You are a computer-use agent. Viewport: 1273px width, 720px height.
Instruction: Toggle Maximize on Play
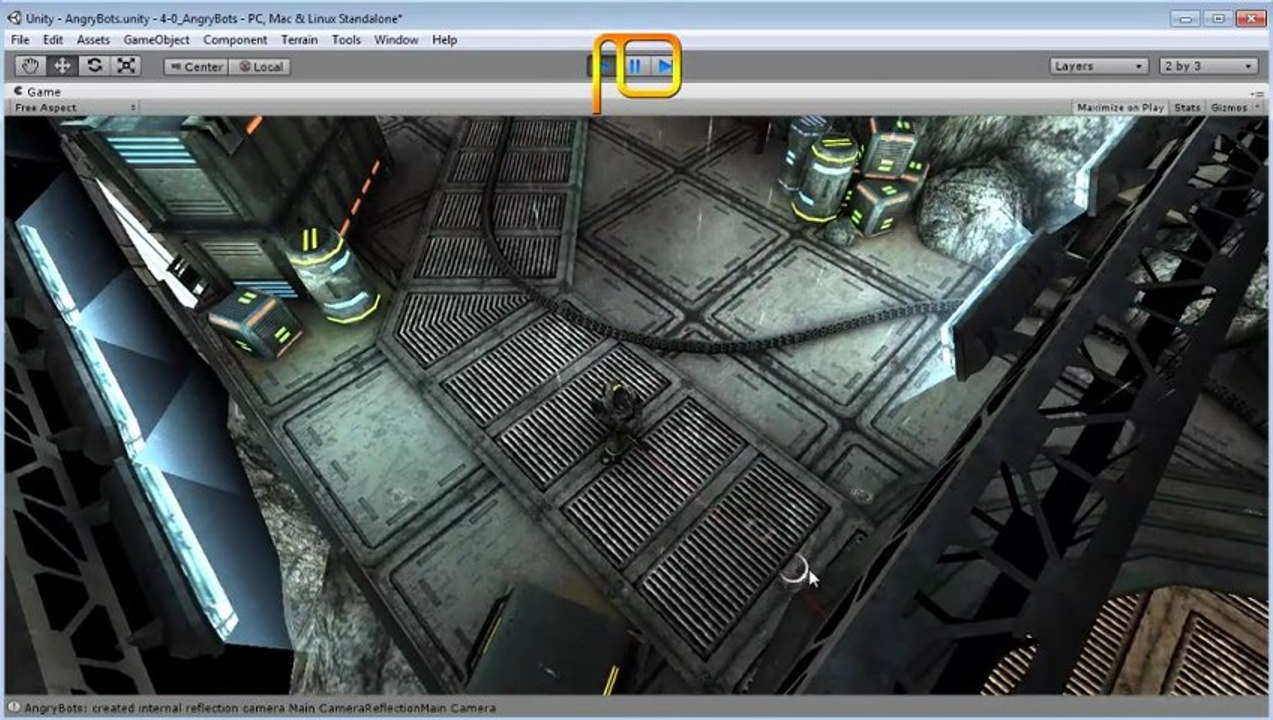click(1120, 107)
